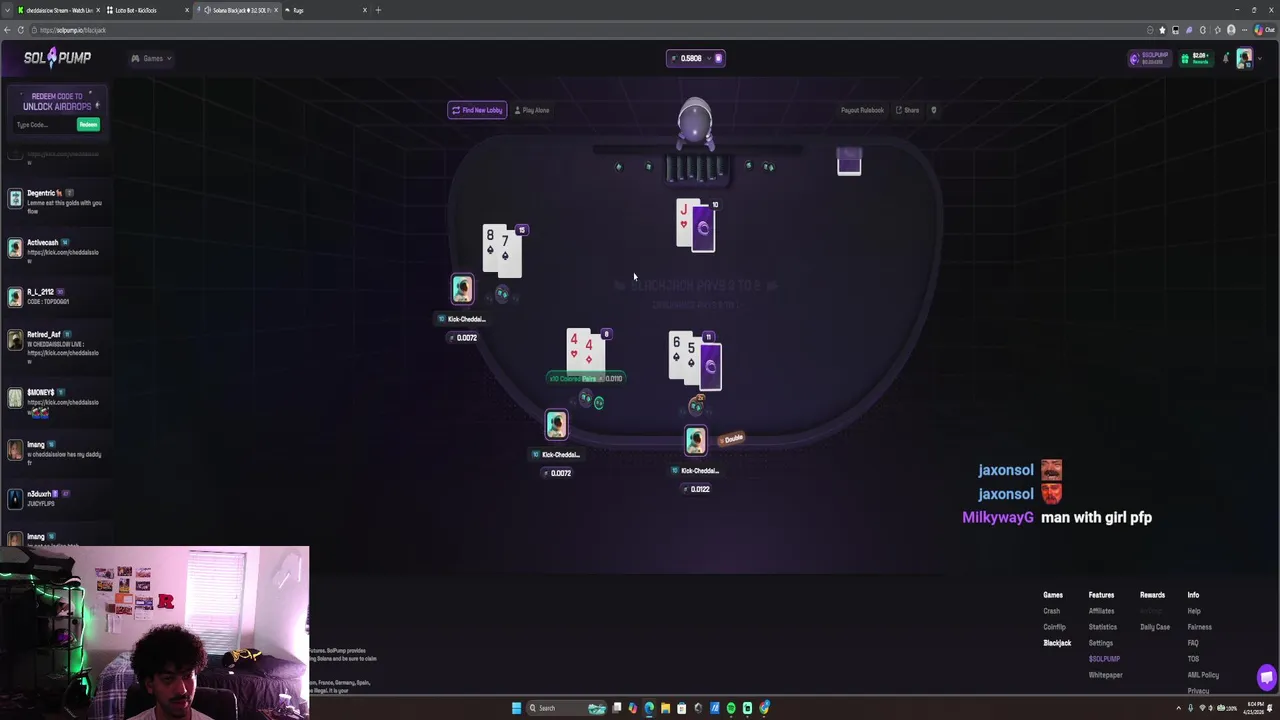The image size is (1280, 720).
Task: Open the Whitepaper link
Action: [x=1105, y=675]
